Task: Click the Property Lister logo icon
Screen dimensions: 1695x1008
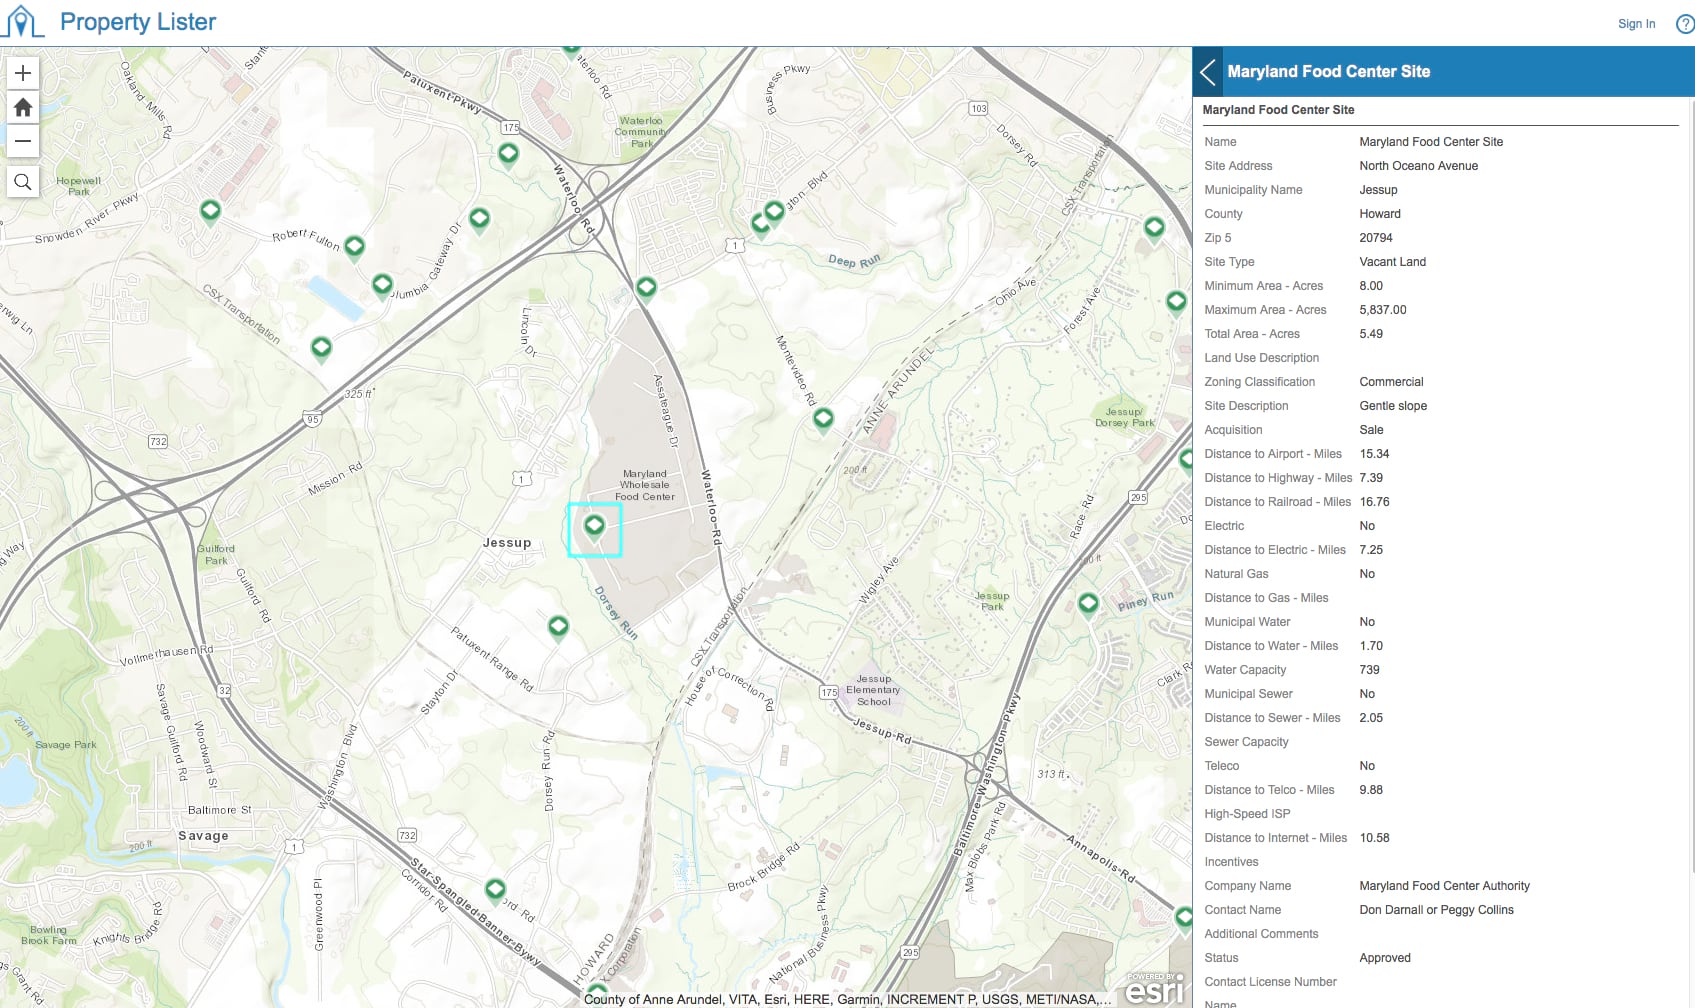Action: 22,22
